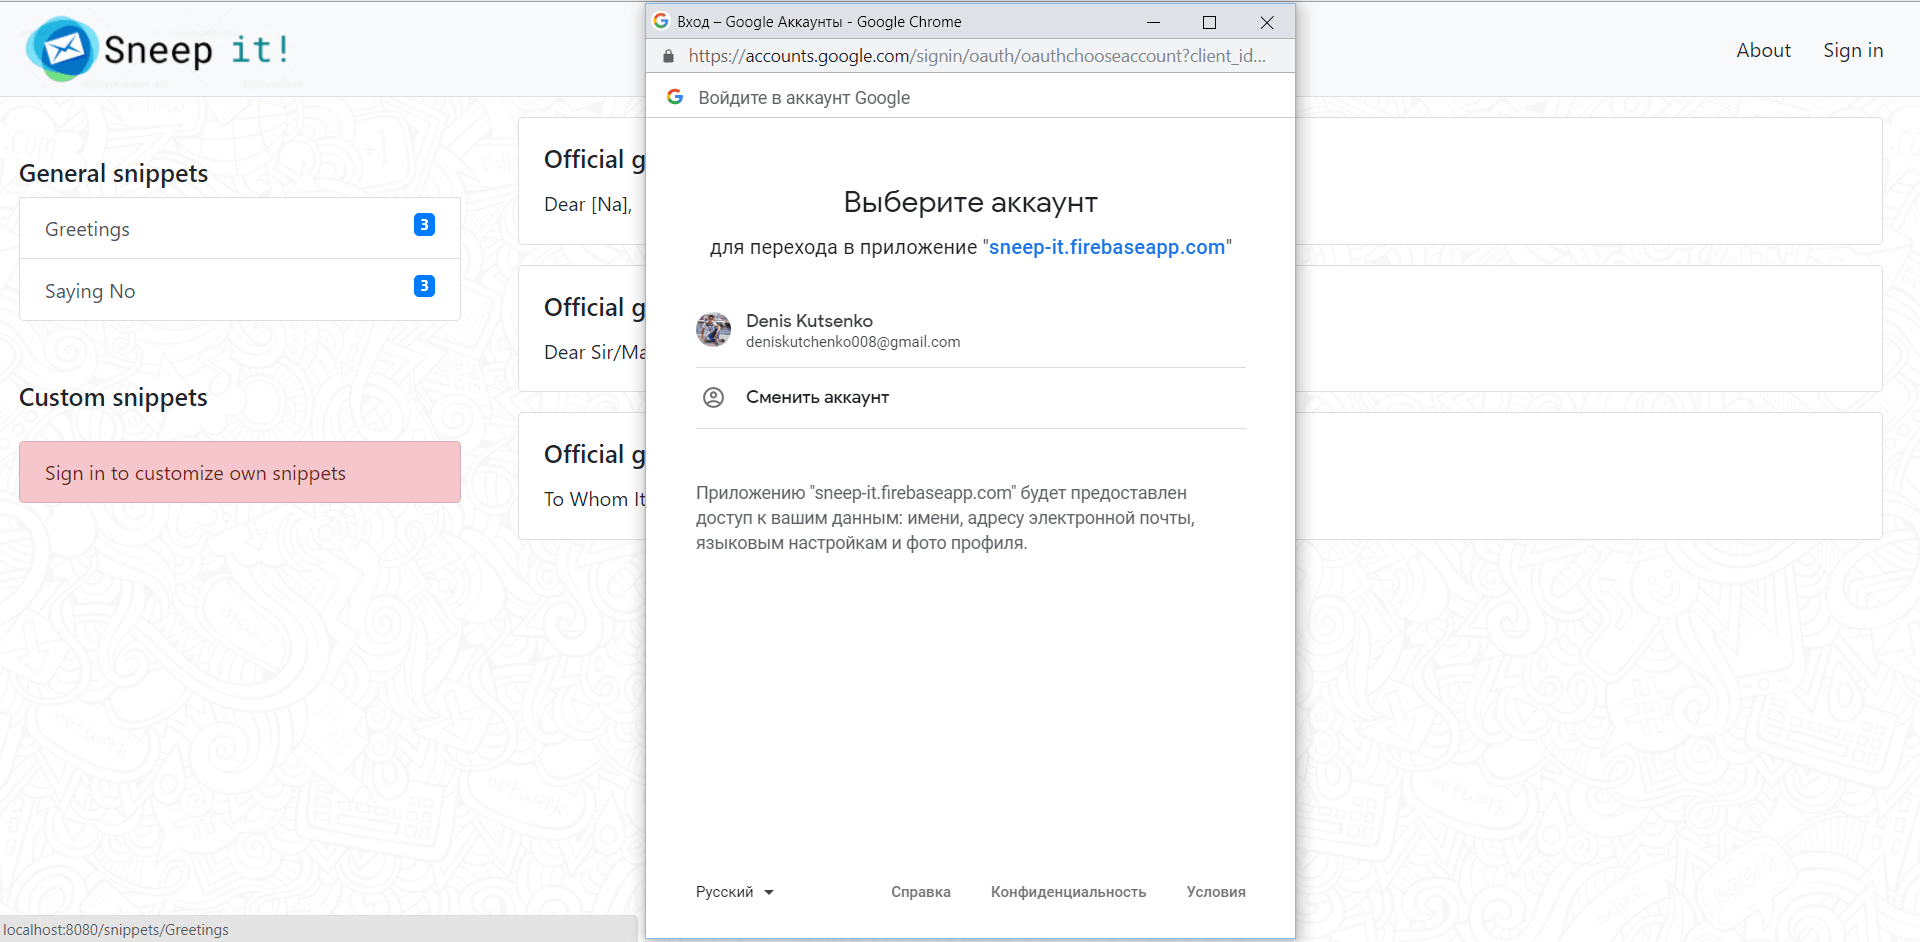This screenshot has height=942, width=1920.
Task: Click the Sneep it! envelope logo
Action: coord(62,49)
